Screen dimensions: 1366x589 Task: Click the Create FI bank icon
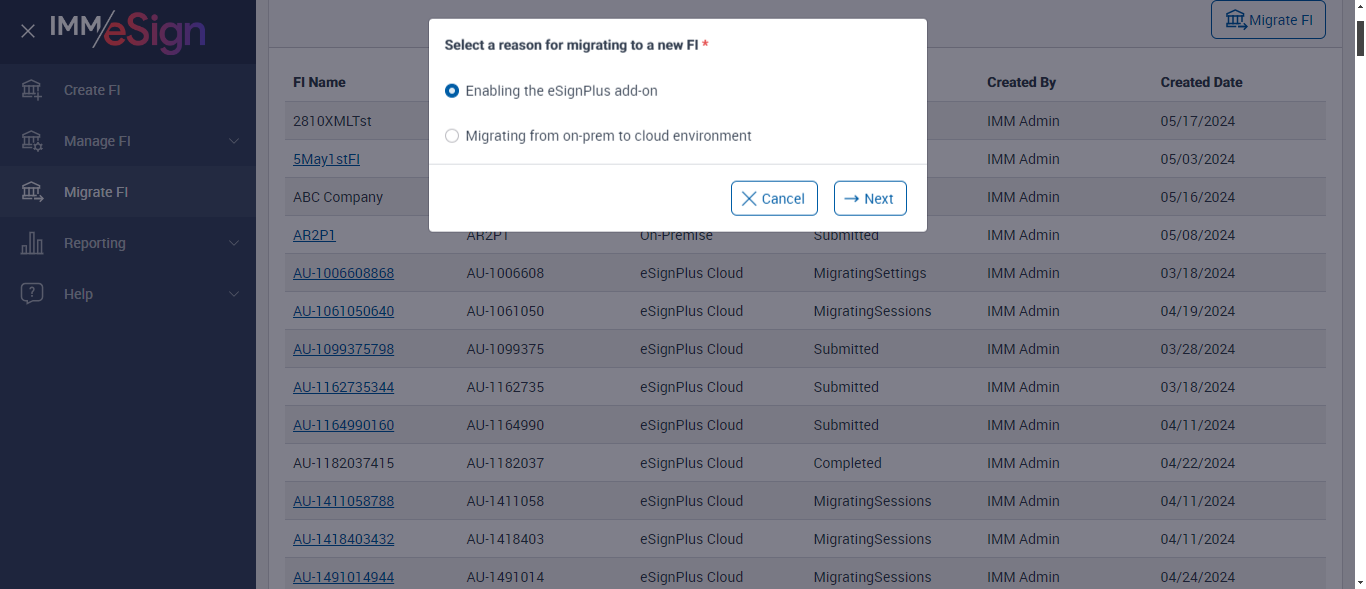(32, 90)
